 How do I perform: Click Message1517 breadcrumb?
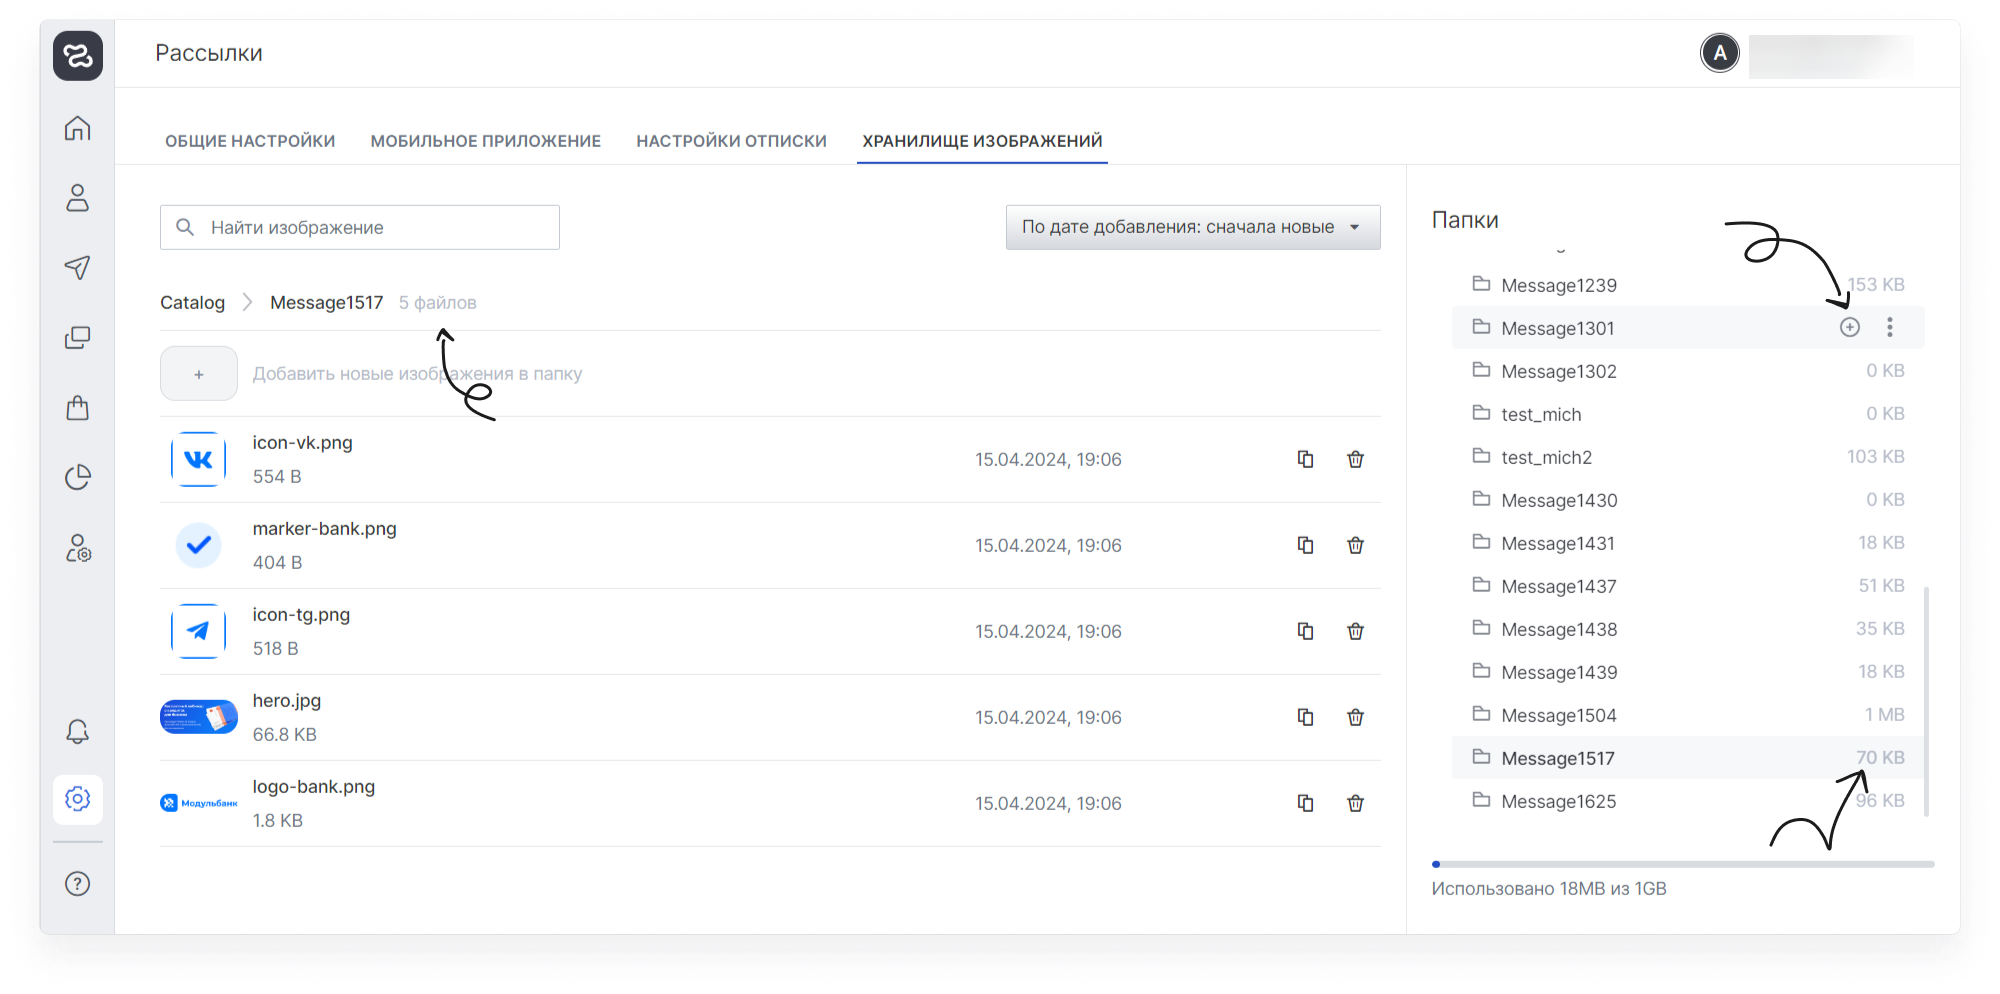[327, 303]
